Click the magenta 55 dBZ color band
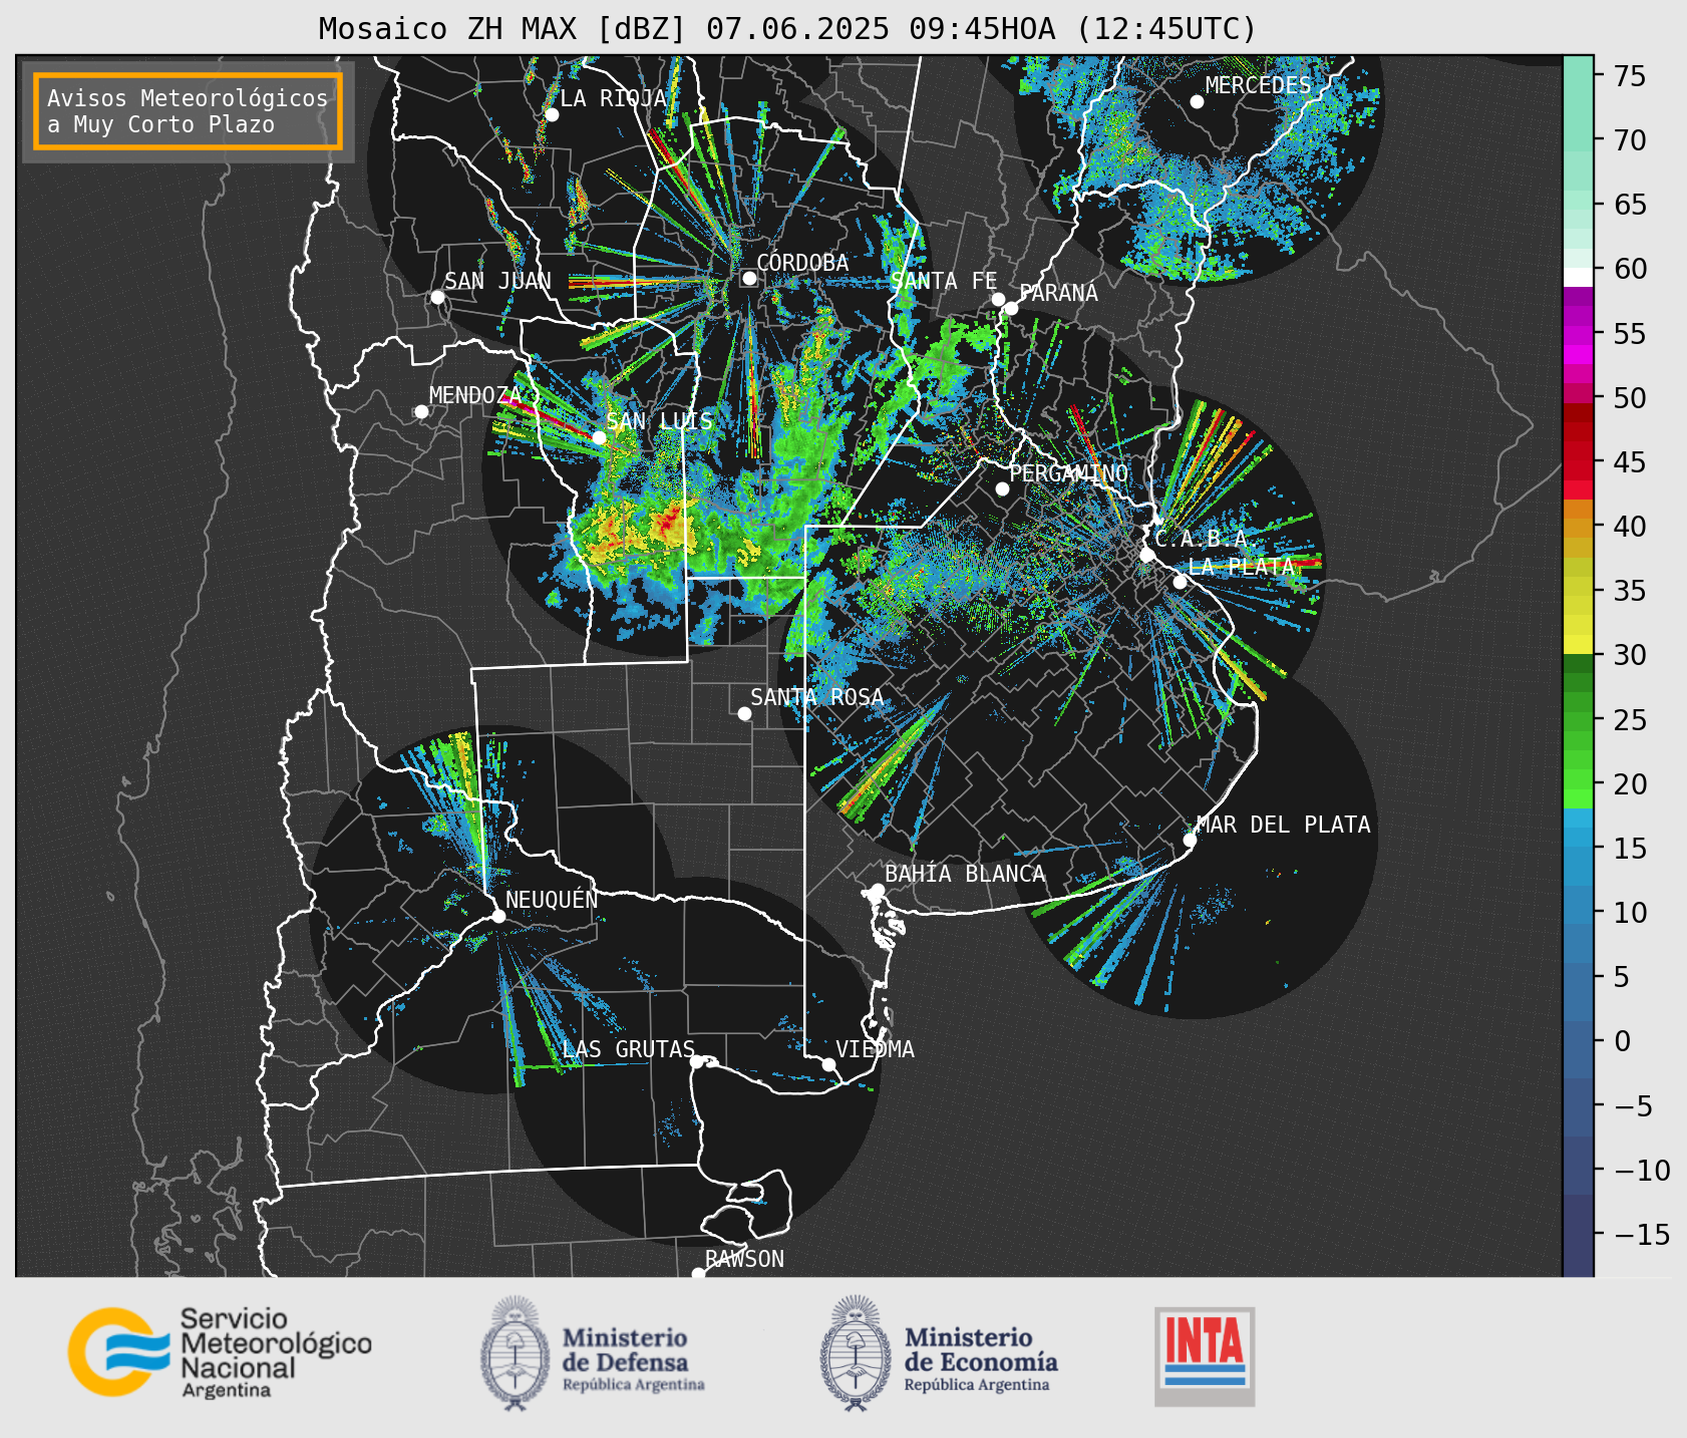Viewport: 1687px width, 1438px height. 1578,336
